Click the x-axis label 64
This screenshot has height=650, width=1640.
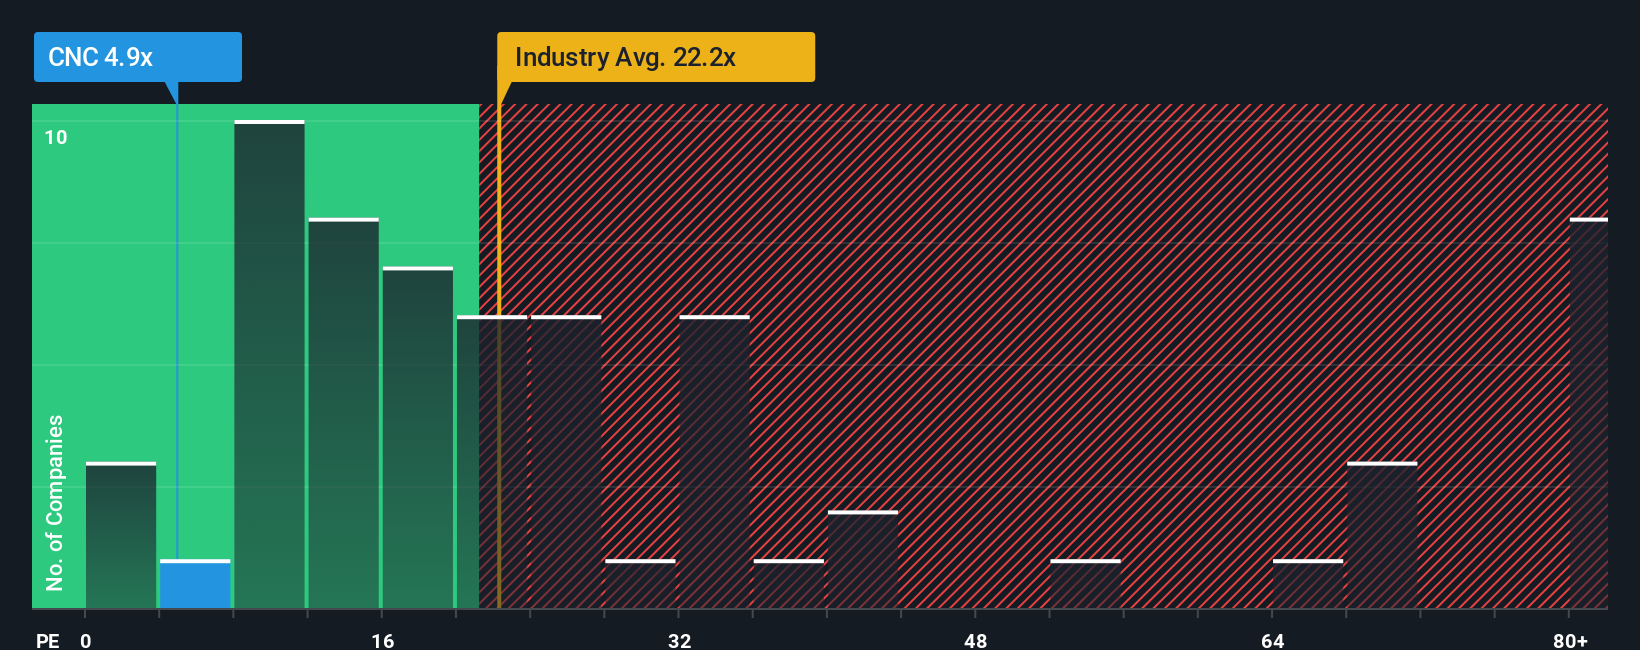(1272, 640)
